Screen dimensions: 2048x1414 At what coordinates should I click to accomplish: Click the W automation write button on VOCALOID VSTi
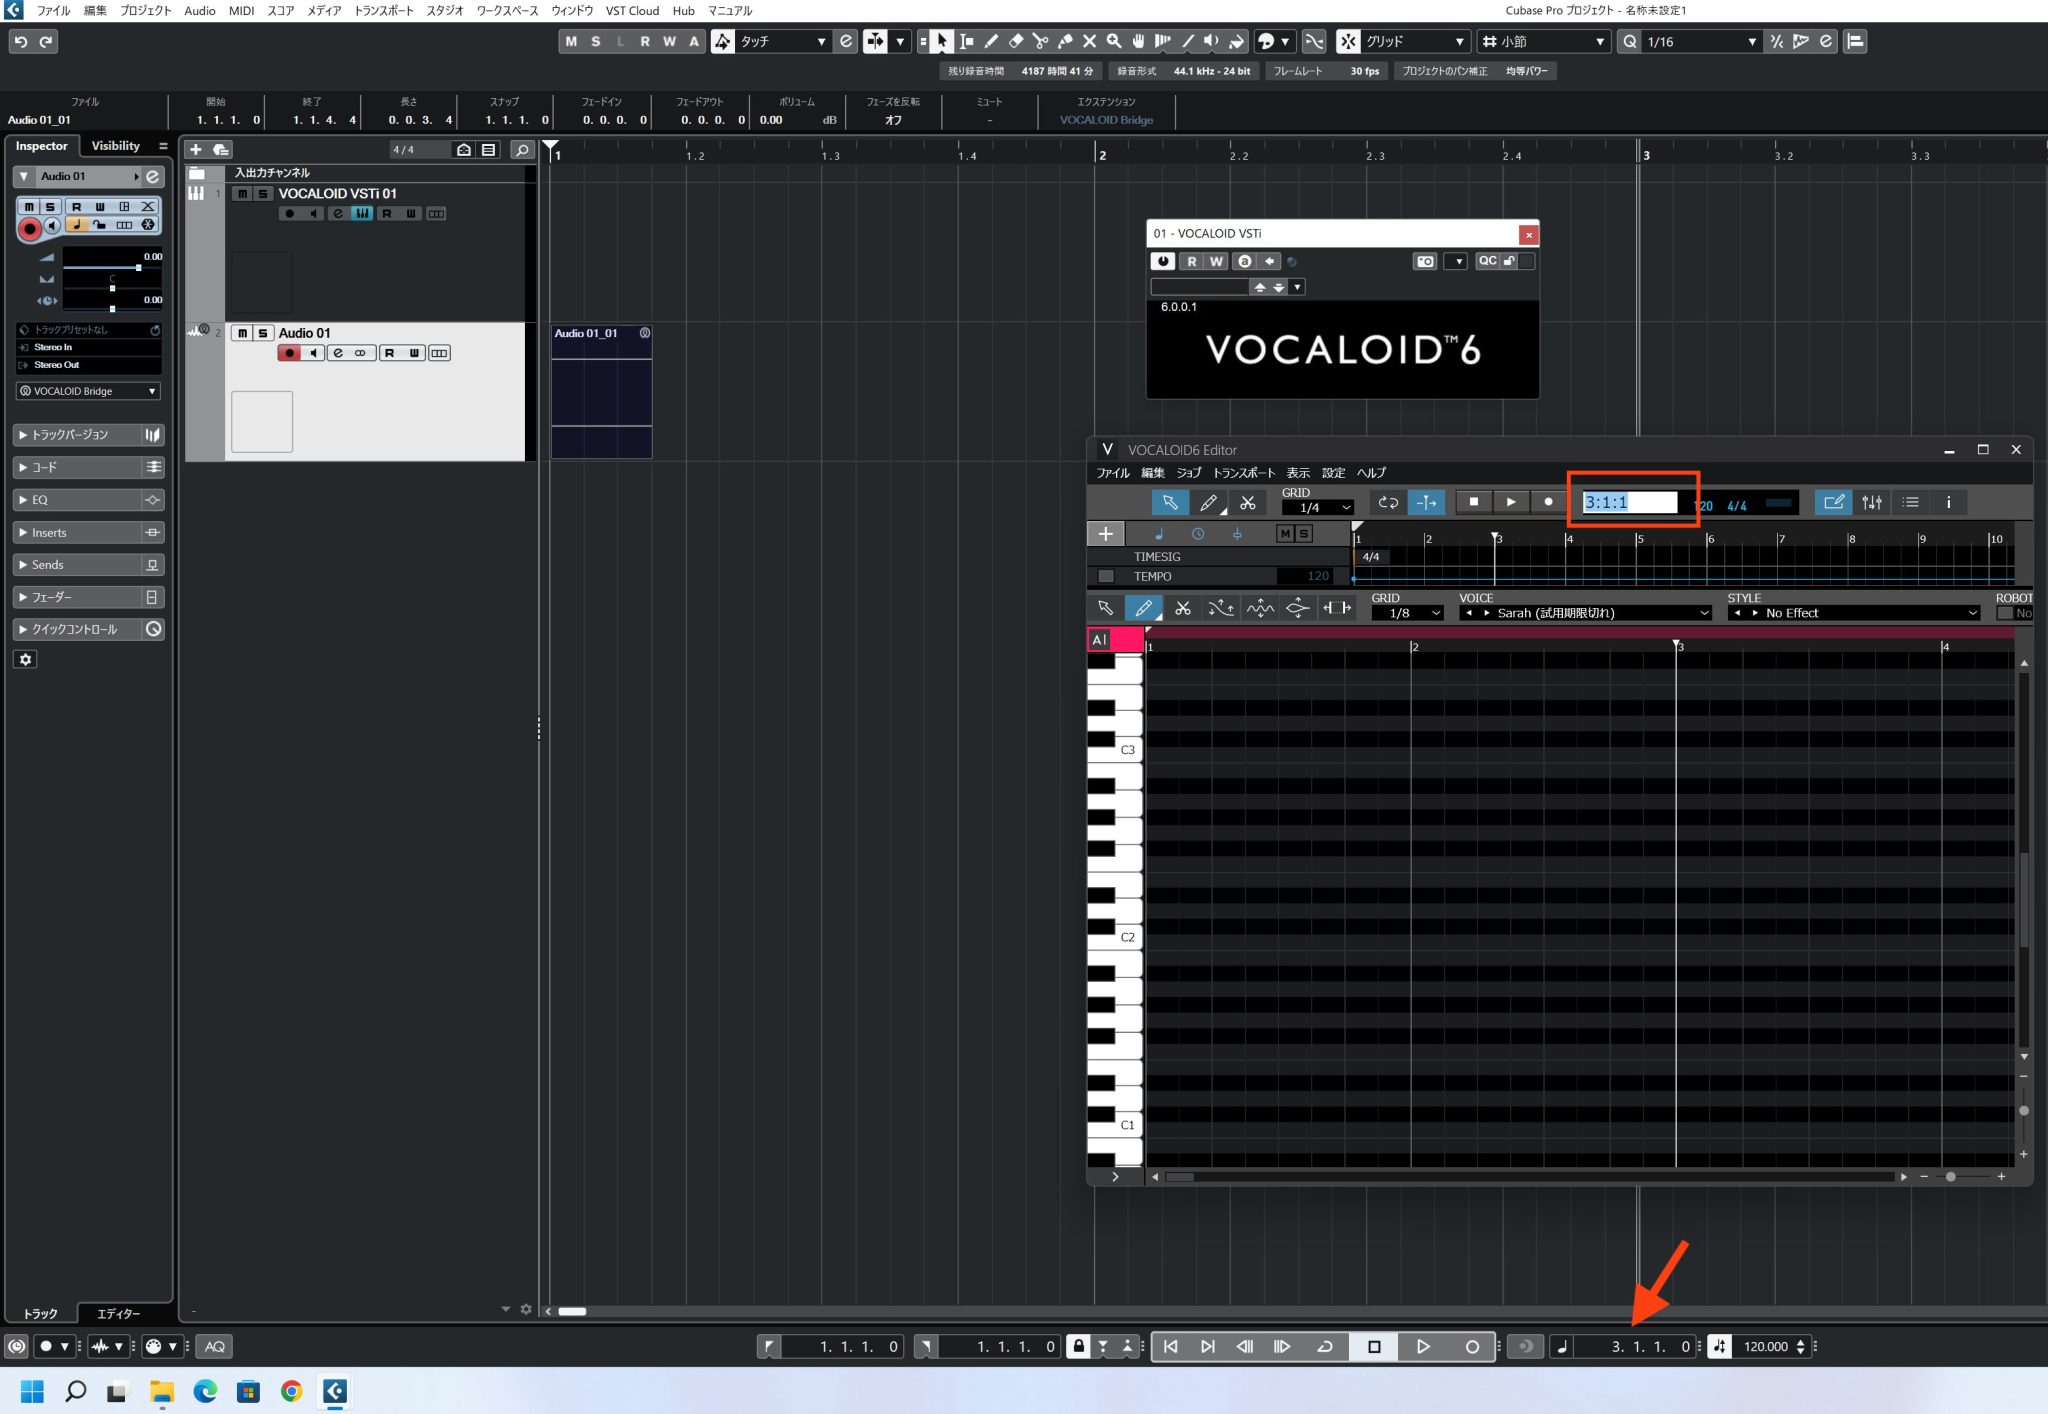(x=1216, y=261)
